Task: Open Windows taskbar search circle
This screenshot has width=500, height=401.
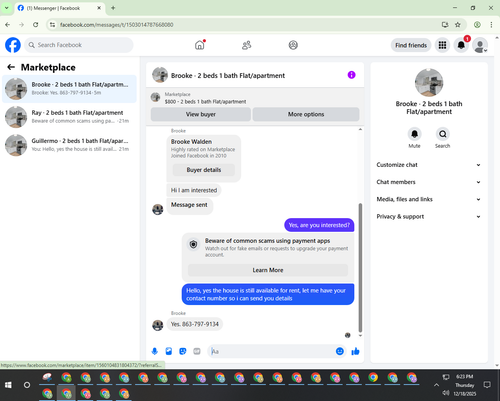Action: [x=27, y=385]
